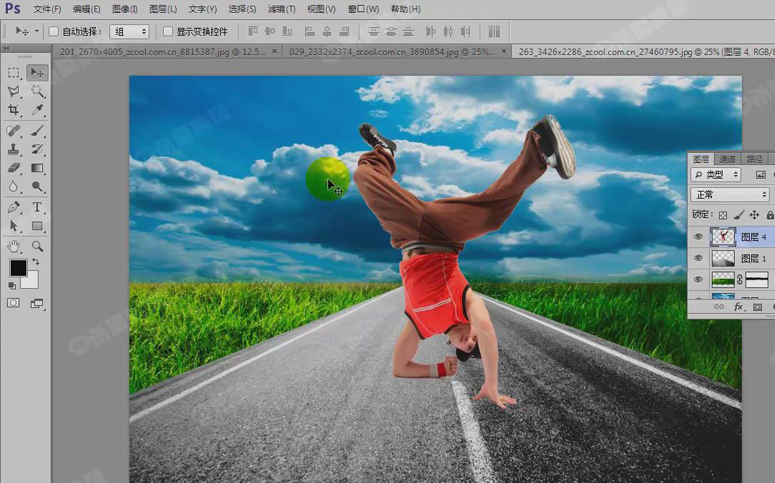Enable the 显示变换控件 checkbox
775x483 pixels.
pos(167,32)
